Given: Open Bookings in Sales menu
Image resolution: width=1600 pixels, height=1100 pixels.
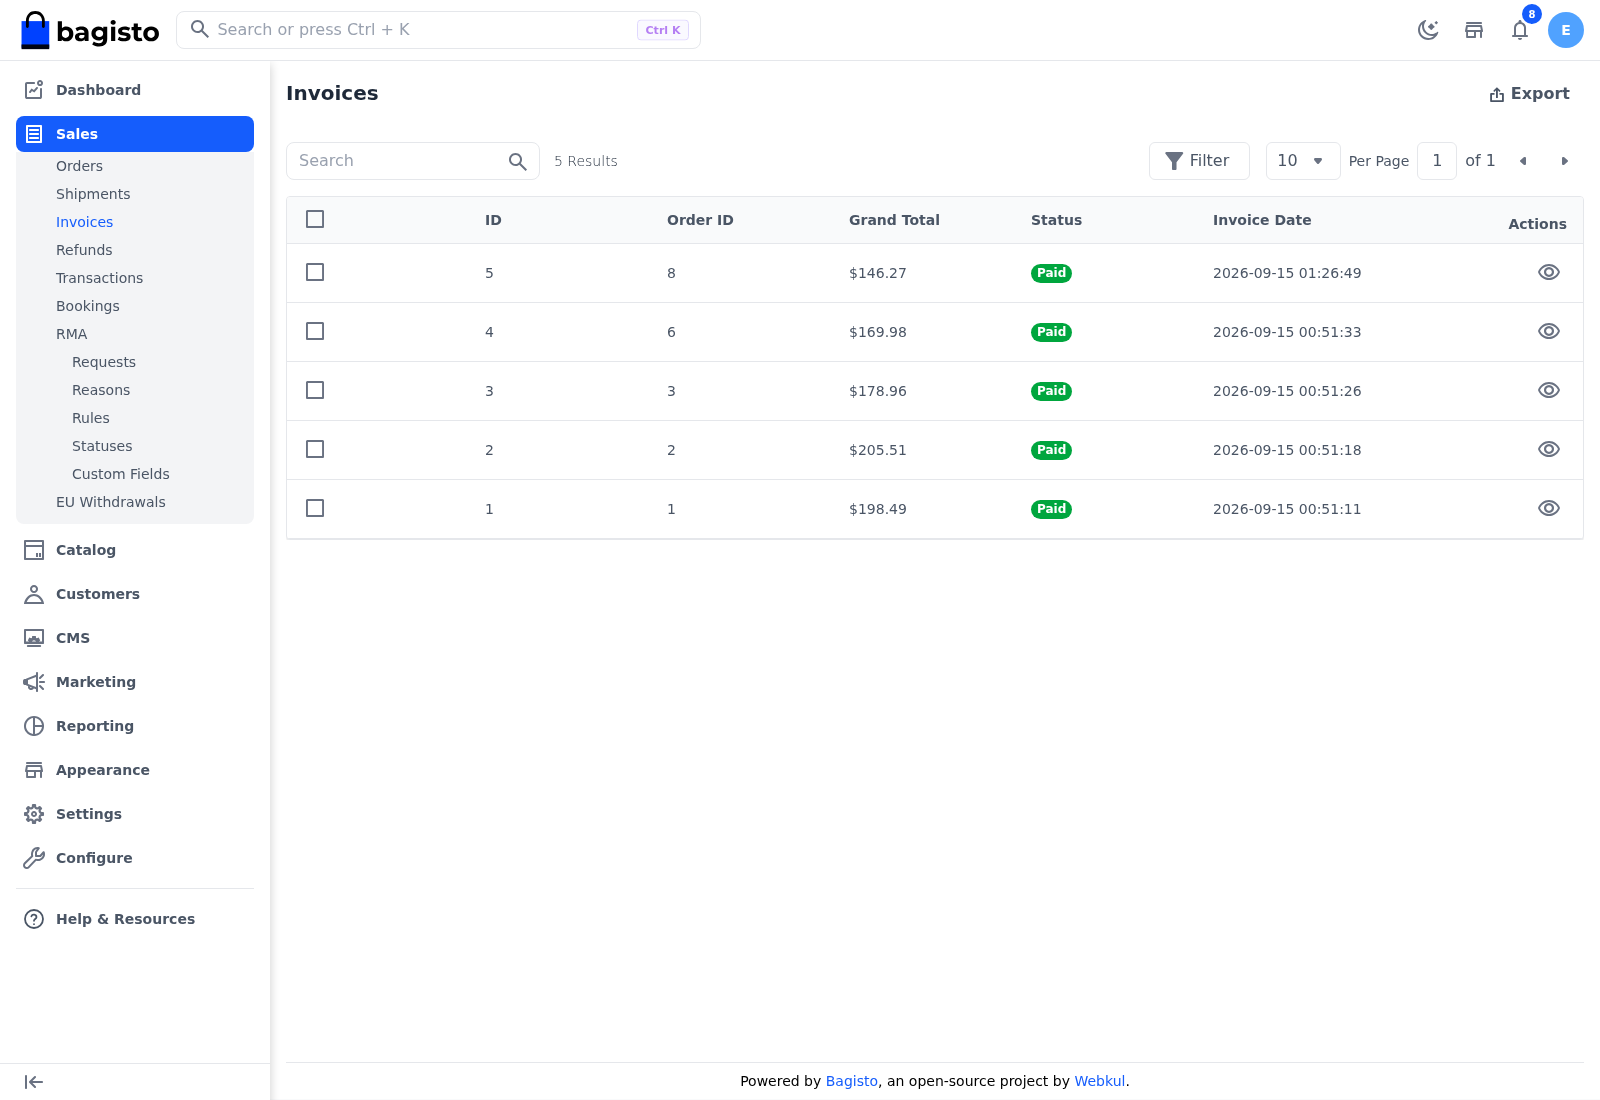Looking at the screenshot, I should pos(88,306).
